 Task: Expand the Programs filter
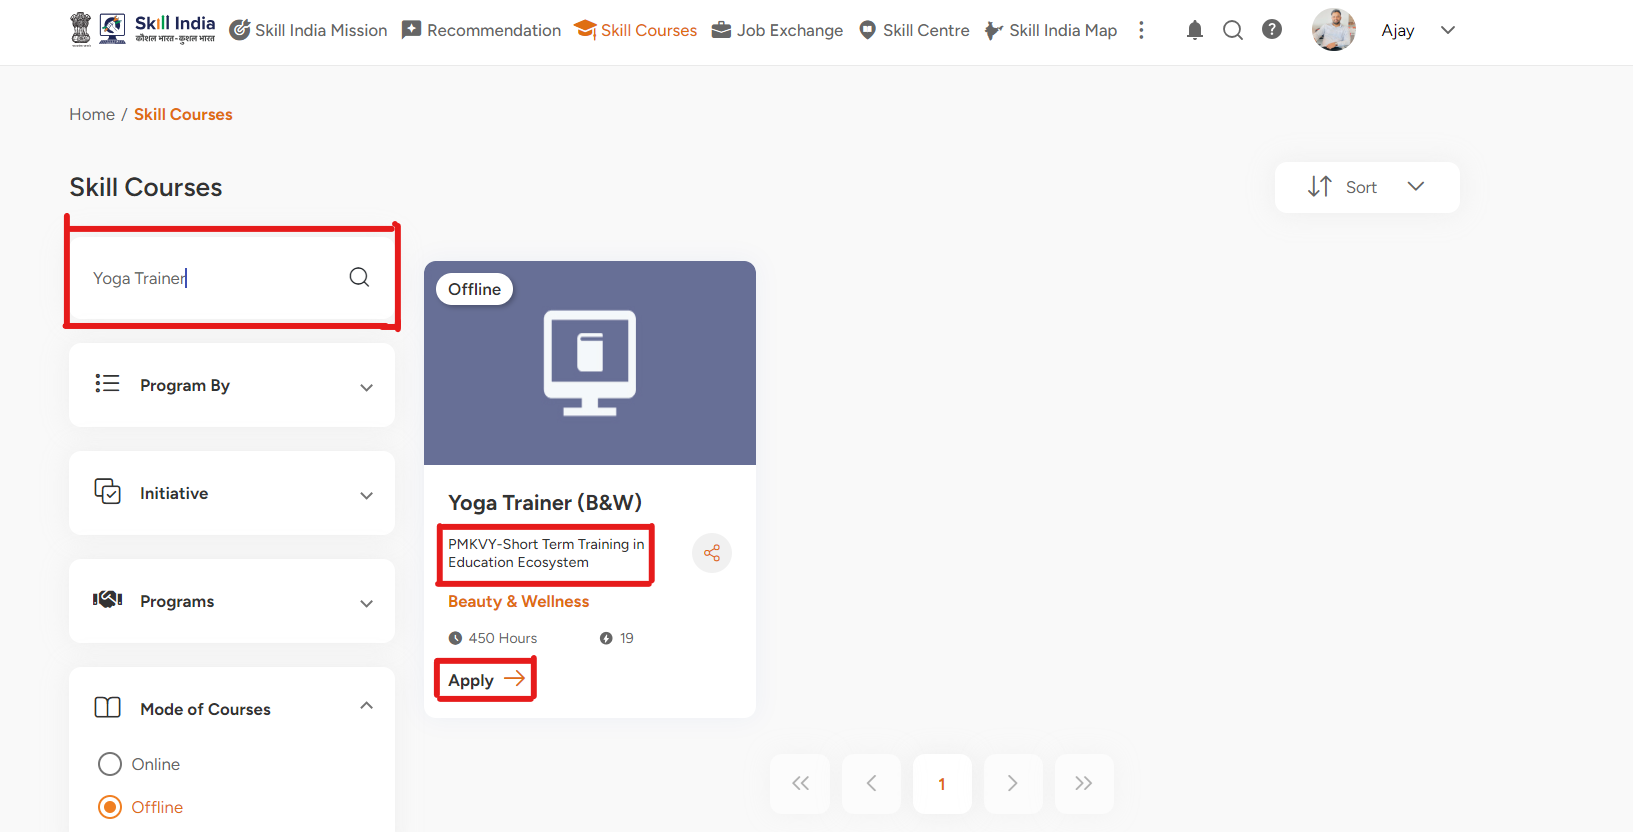click(366, 604)
